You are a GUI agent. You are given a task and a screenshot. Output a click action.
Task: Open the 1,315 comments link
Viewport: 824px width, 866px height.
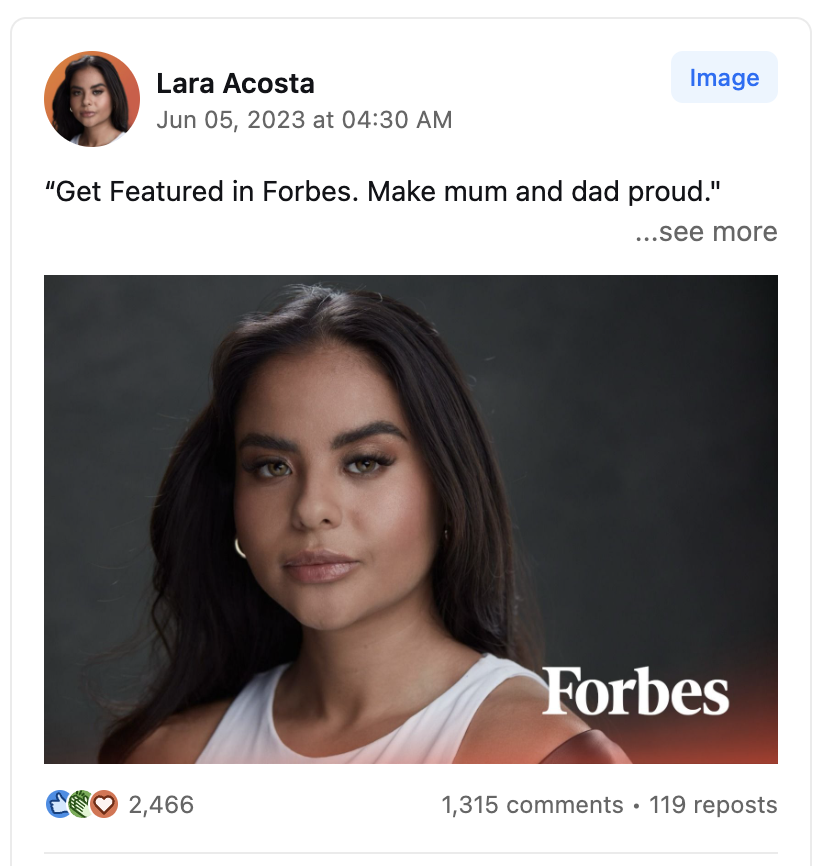pyautogui.click(x=532, y=805)
